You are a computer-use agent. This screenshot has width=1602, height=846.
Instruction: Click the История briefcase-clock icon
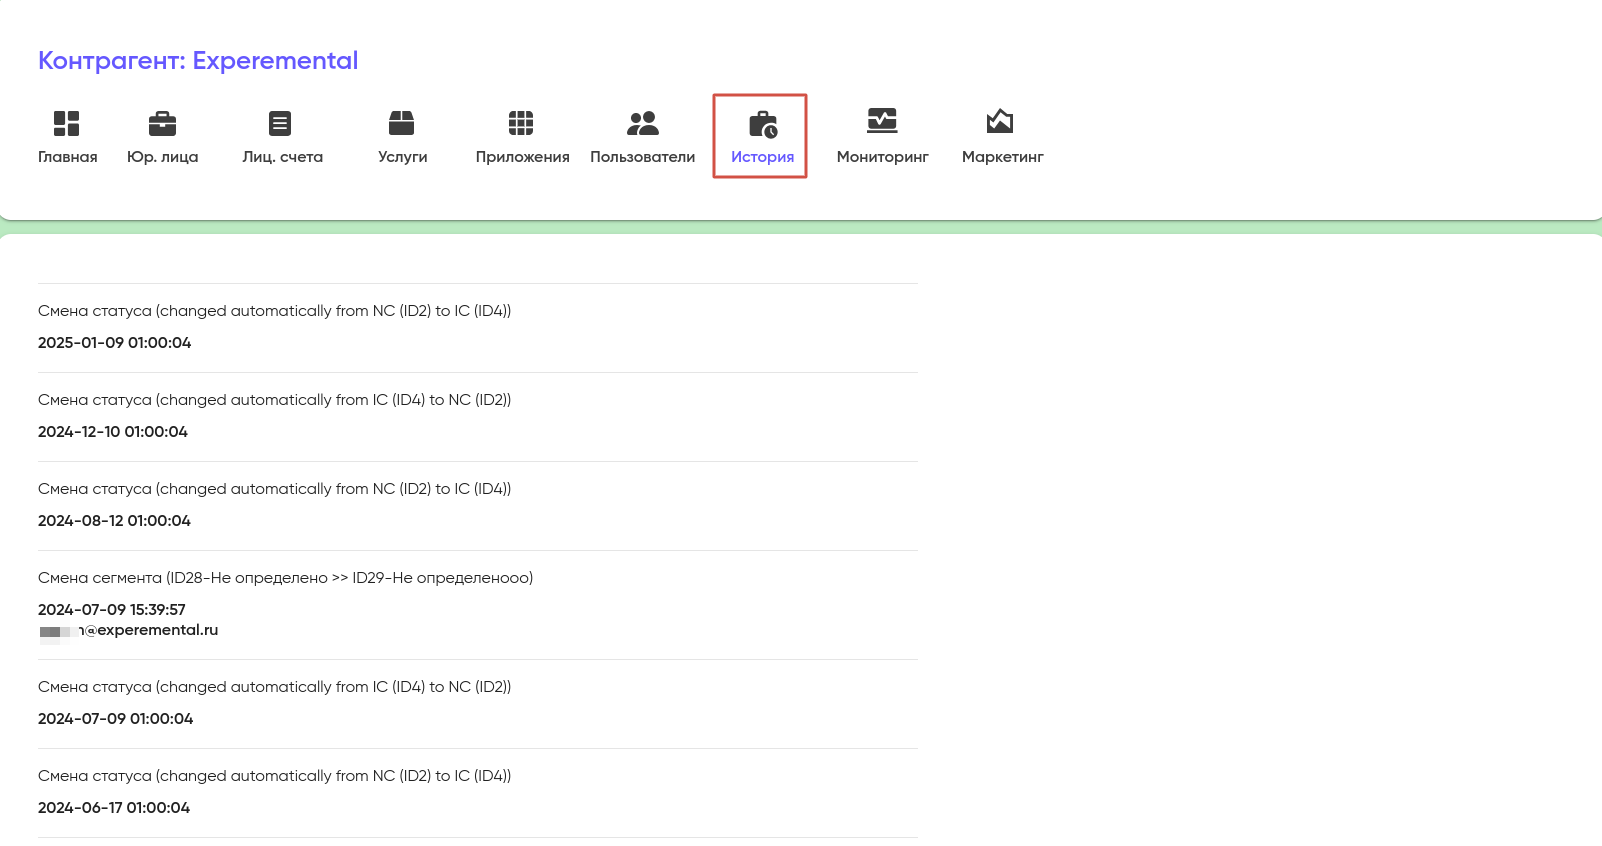pos(762,124)
